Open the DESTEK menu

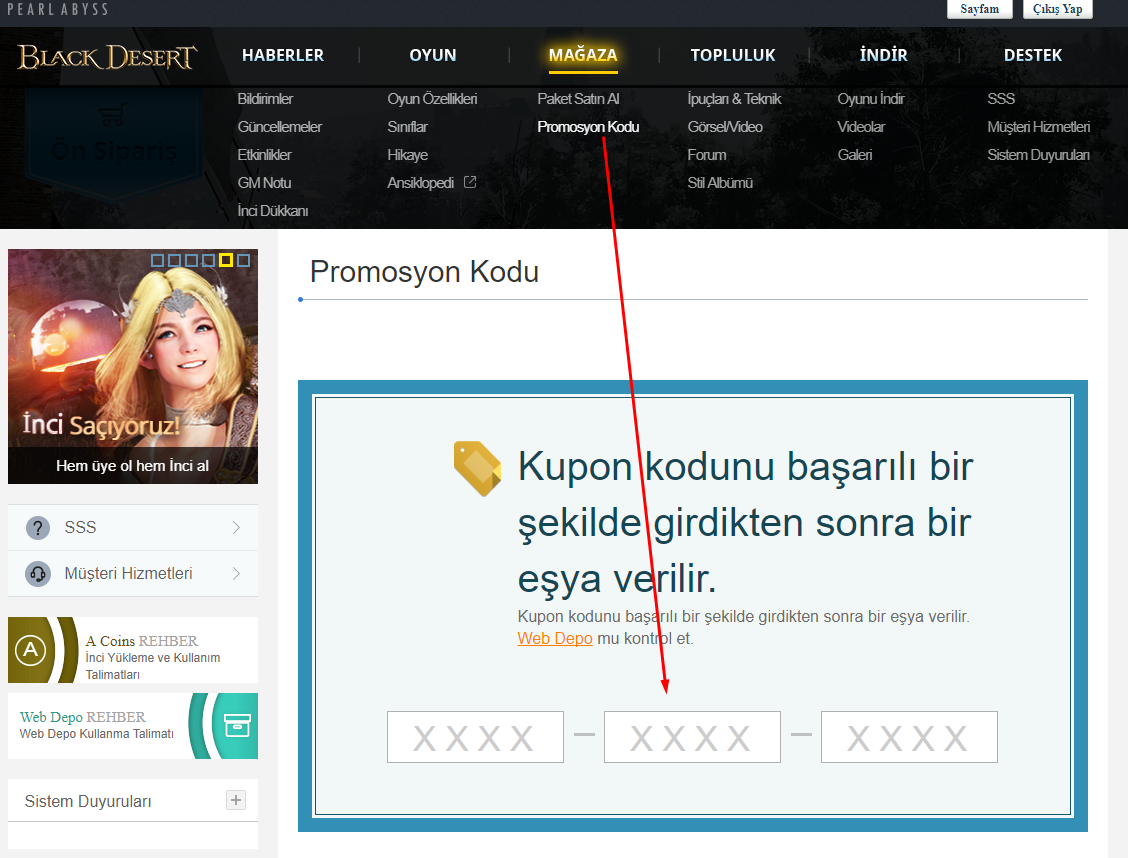[1032, 55]
